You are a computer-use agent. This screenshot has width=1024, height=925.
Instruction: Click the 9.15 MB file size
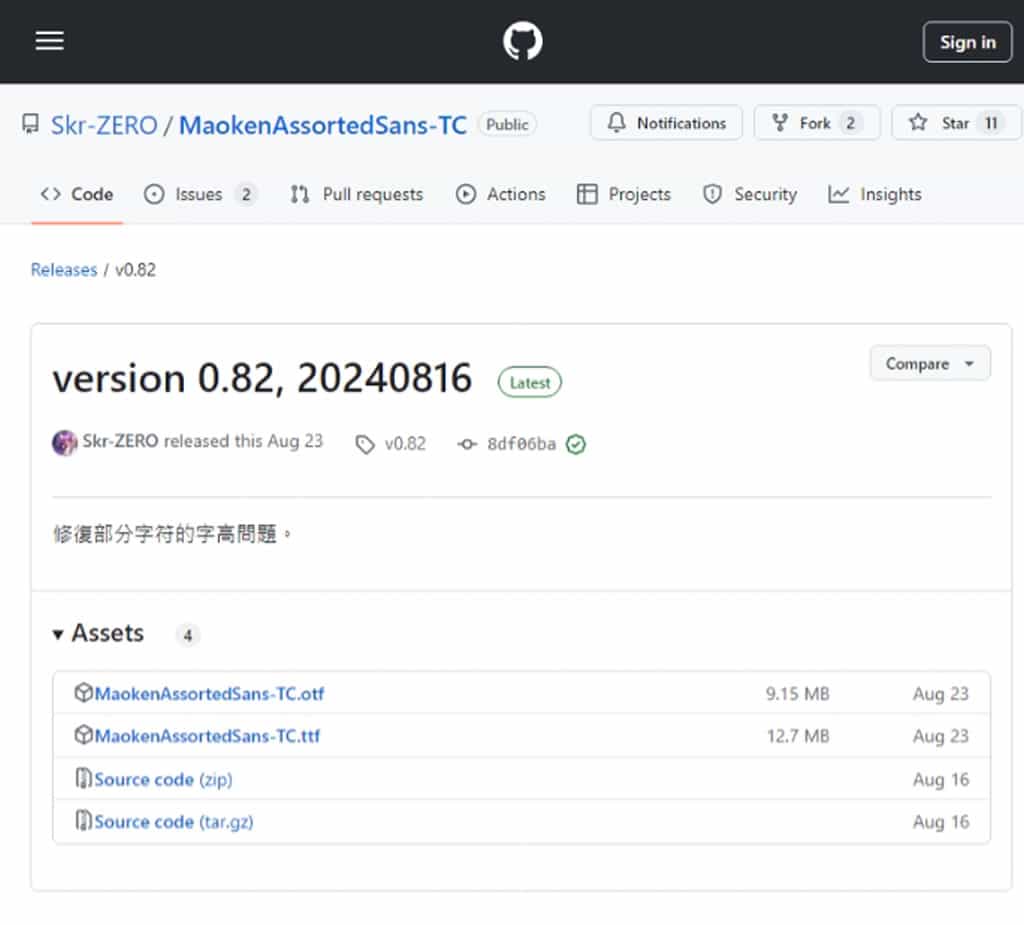[797, 694]
